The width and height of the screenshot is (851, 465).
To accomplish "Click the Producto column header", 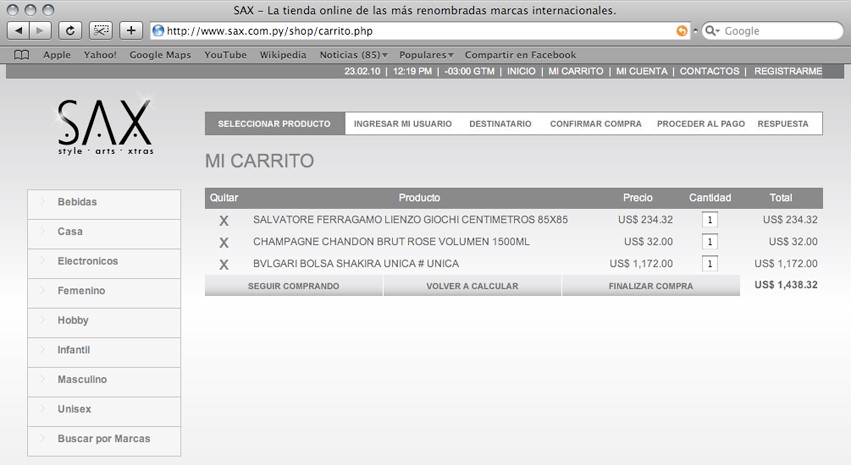I will pyautogui.click(x=419, y=198).
